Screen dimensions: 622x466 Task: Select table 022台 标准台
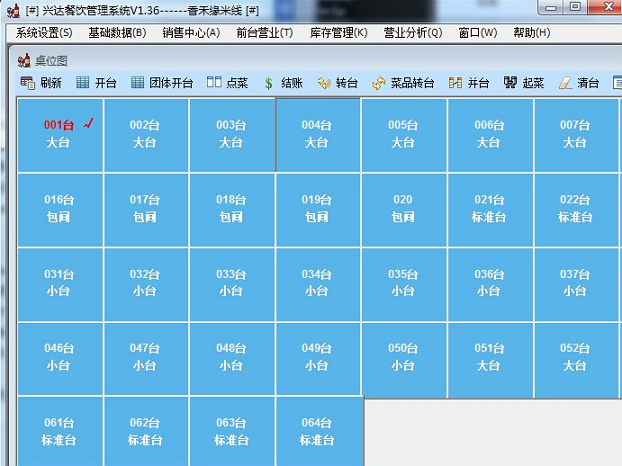576,210
